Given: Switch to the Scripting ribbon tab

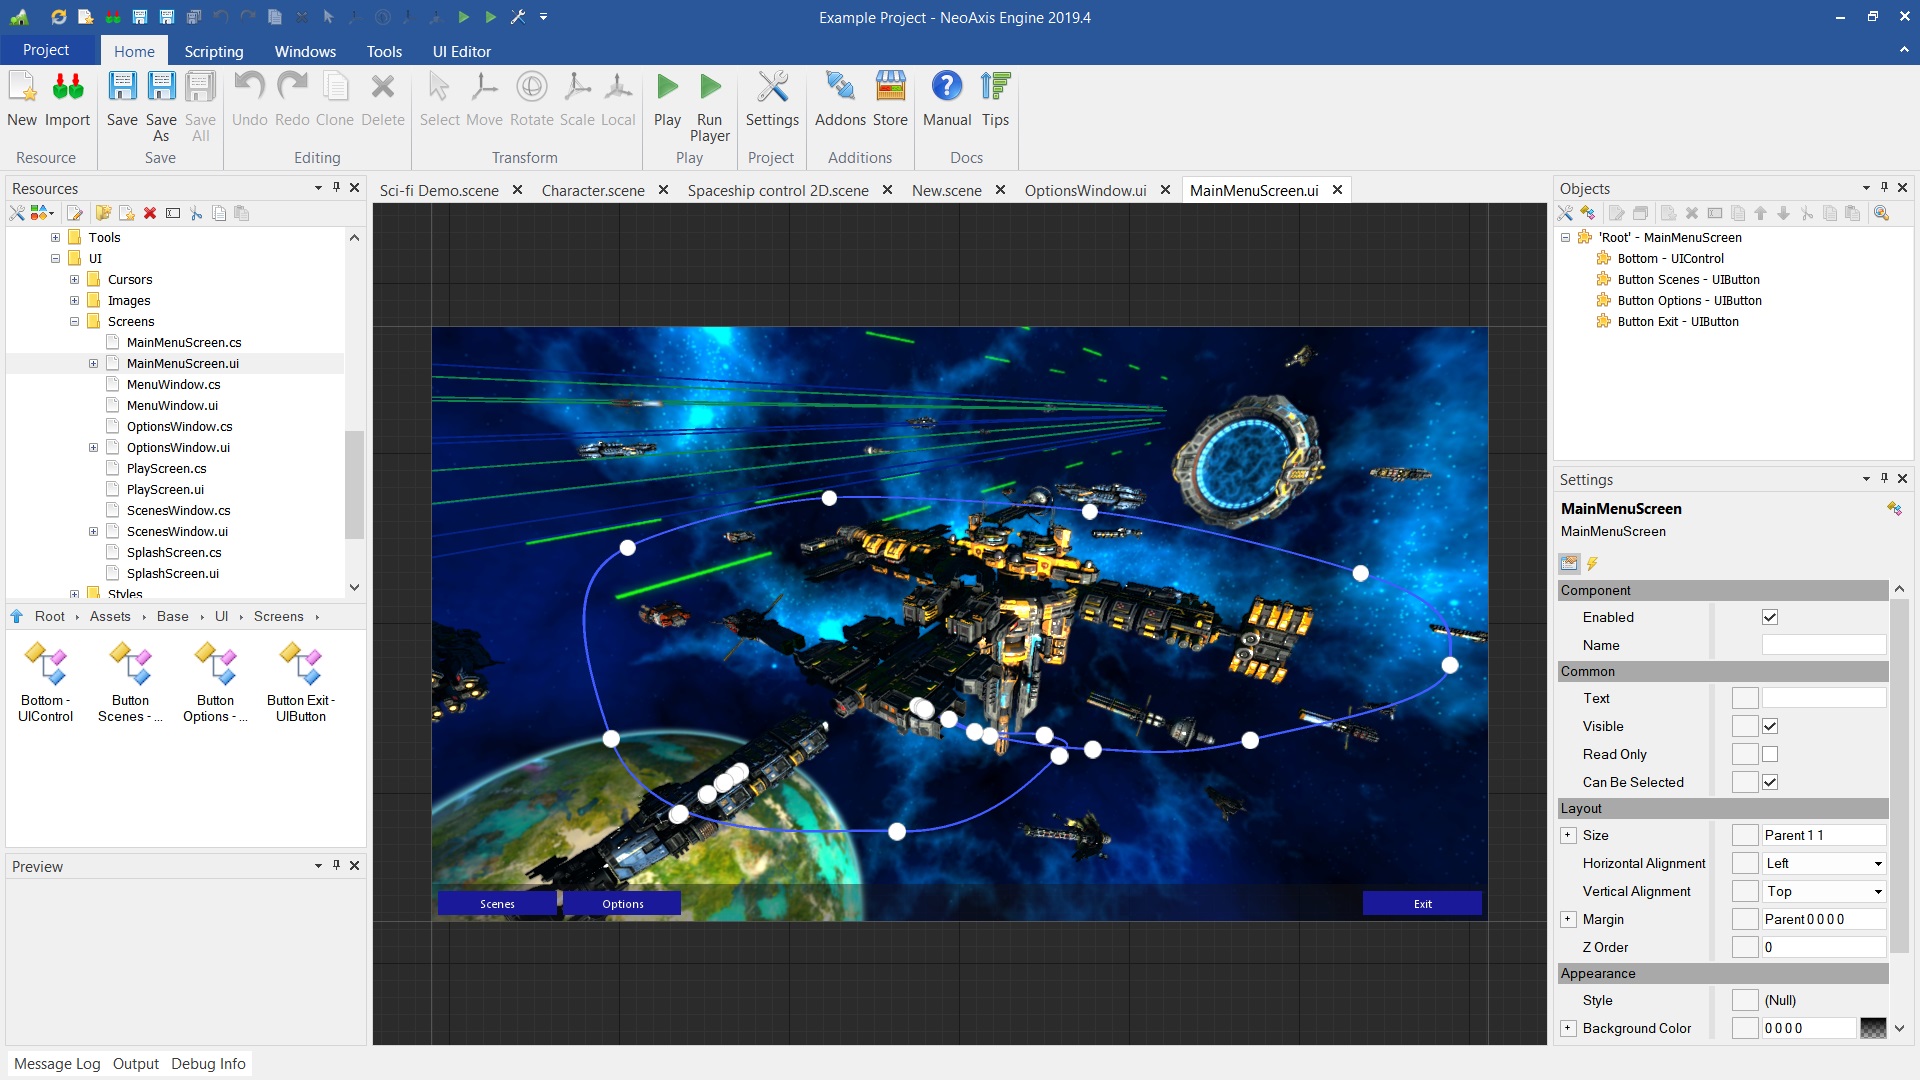Looking at the screenshot, I should tap(213, 51).
